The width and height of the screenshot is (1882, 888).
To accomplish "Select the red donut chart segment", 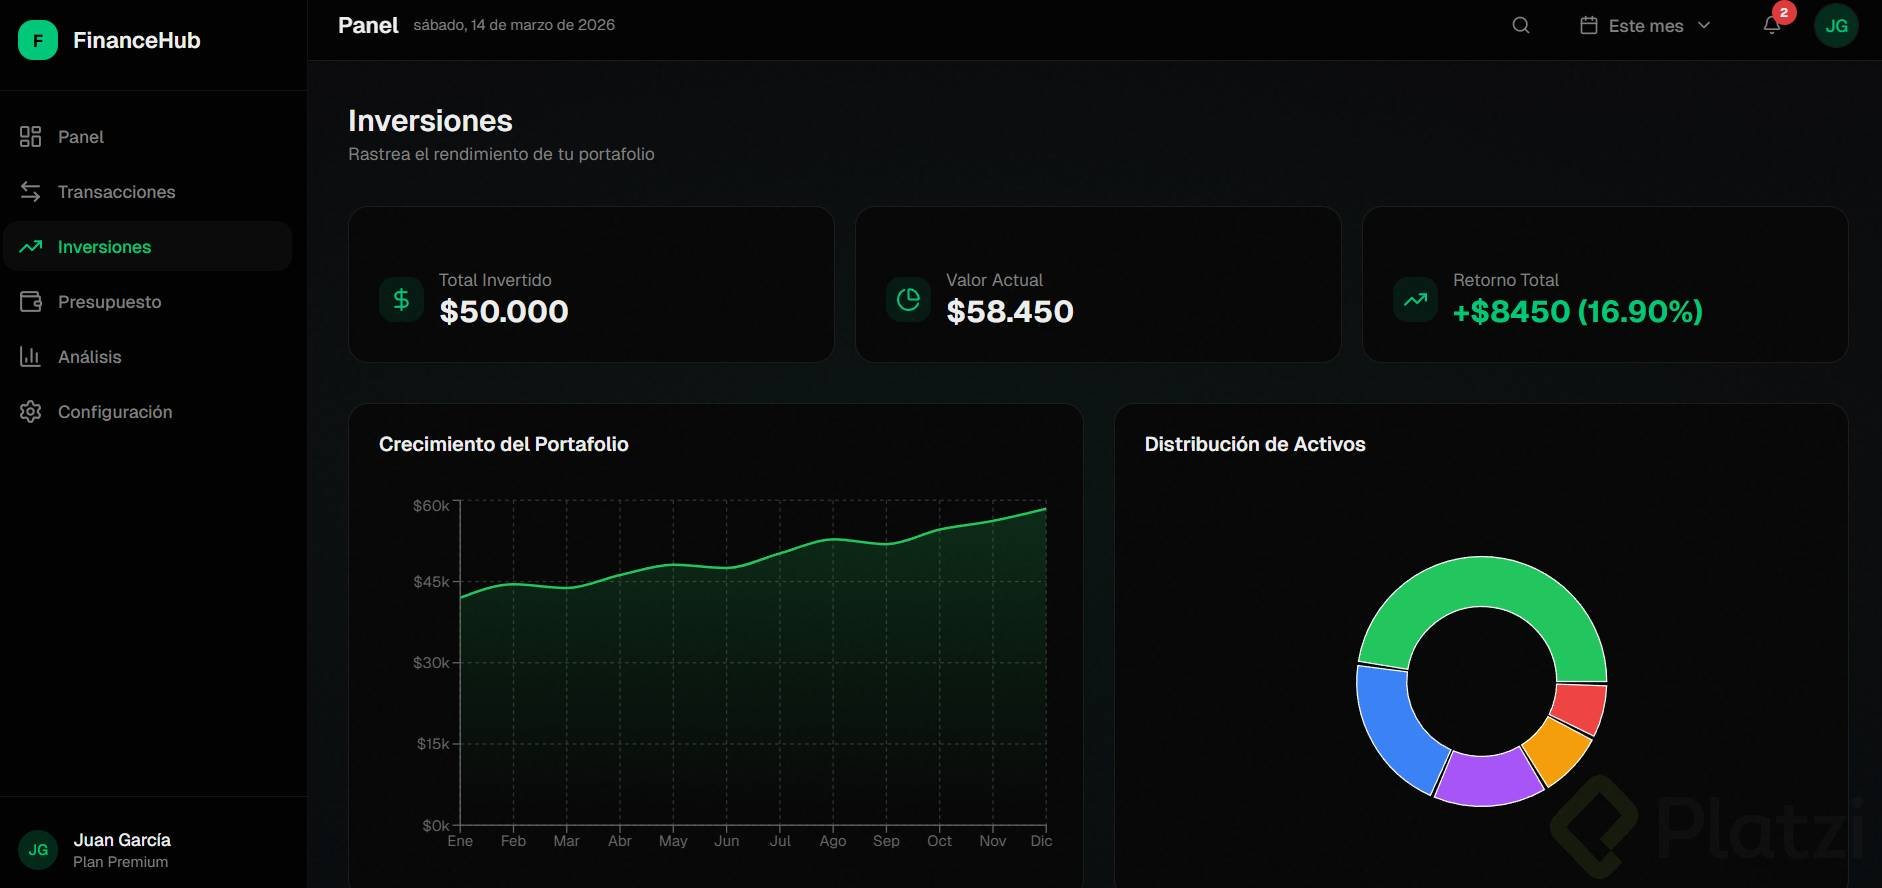I will click(1580, 707).
